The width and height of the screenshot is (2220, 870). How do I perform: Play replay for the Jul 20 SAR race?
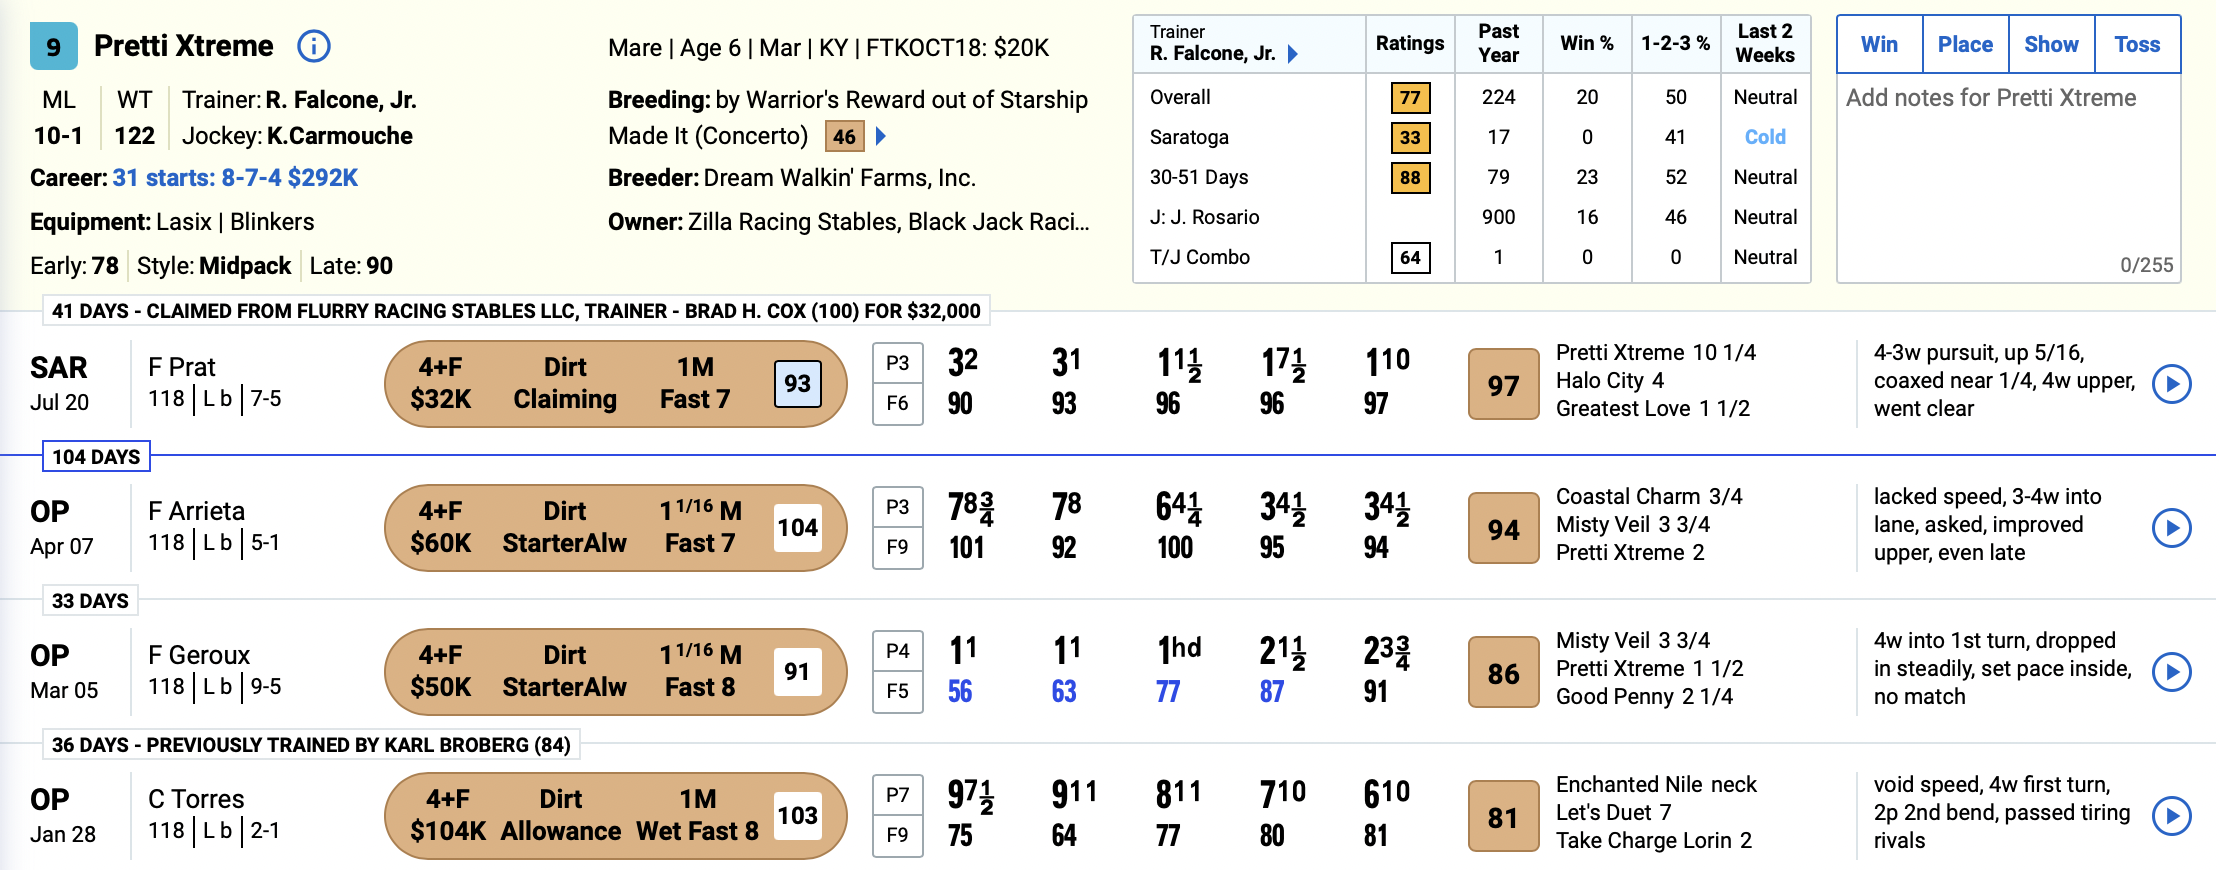(2171, 384)
